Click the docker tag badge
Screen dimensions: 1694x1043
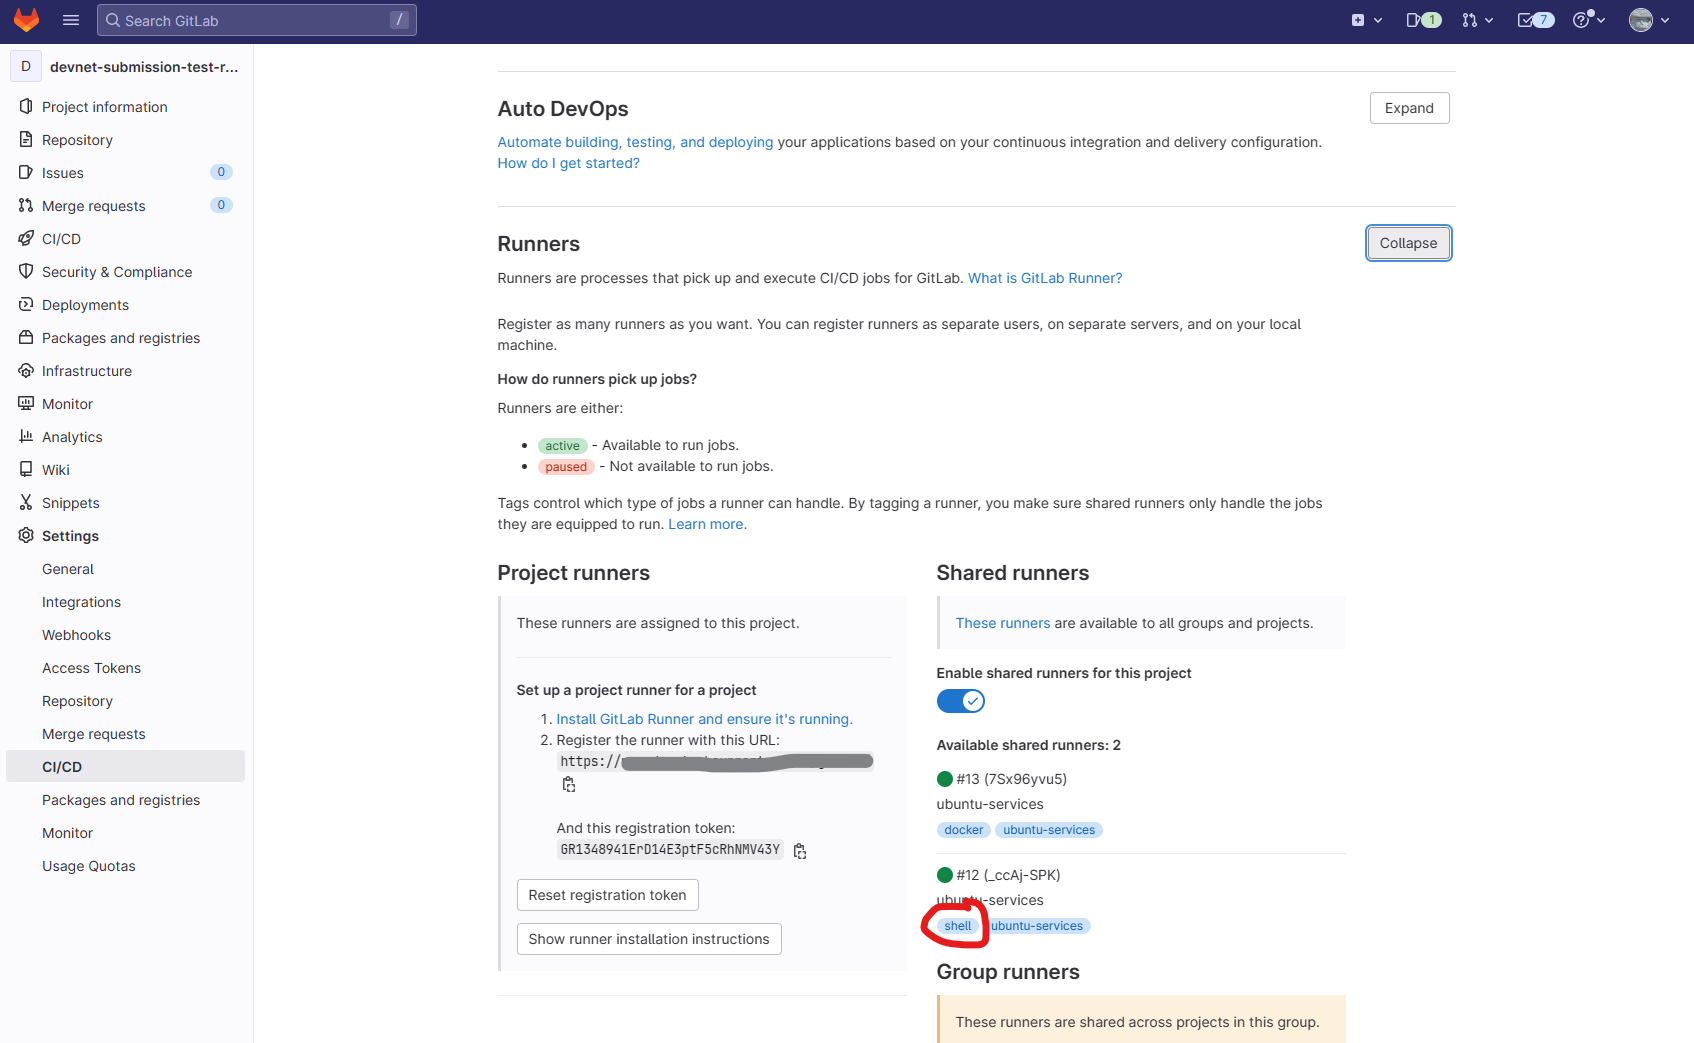963,830
